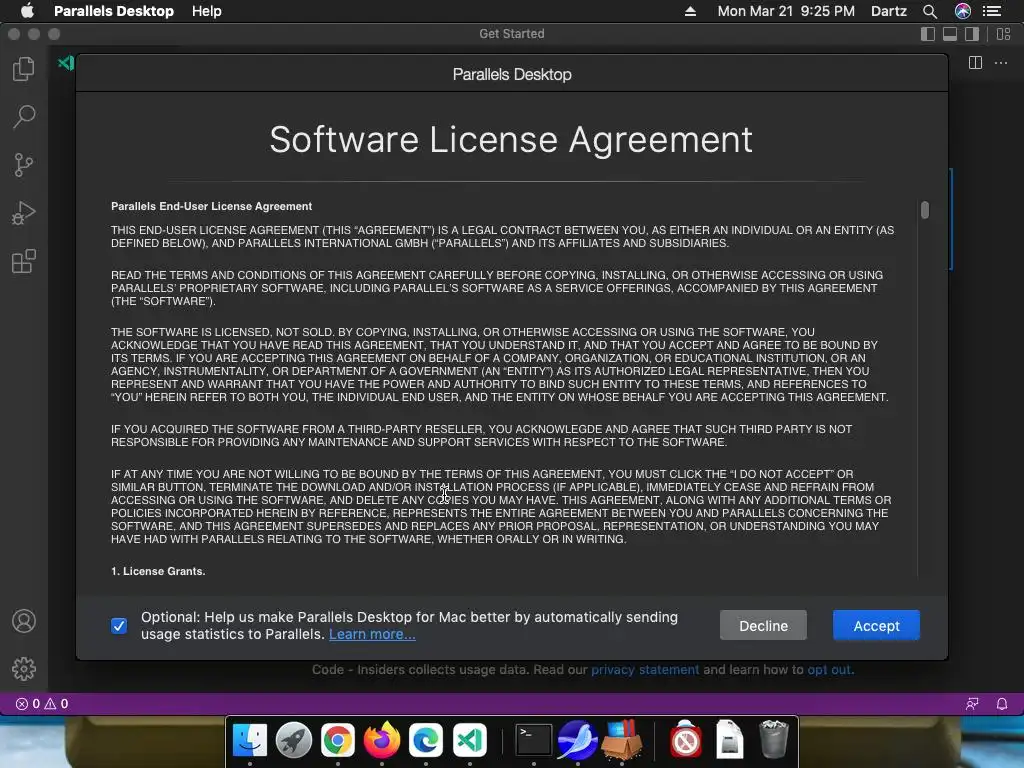Open Spotlight search in menu bar
Image resolution: width=1024 pixels, height=768 pixels.
pyautogui.click(x=930, y=11)
